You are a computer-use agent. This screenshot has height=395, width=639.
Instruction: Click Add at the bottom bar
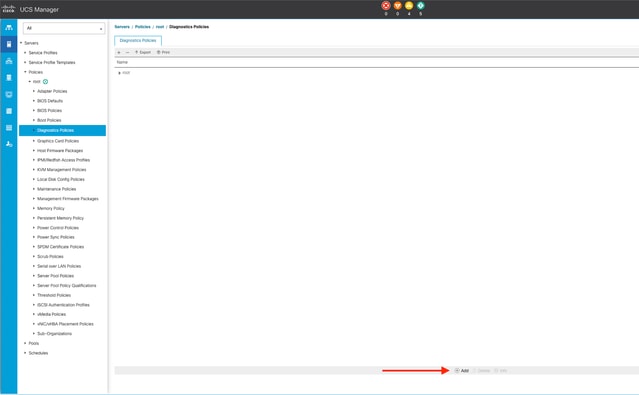click(462, 371)
